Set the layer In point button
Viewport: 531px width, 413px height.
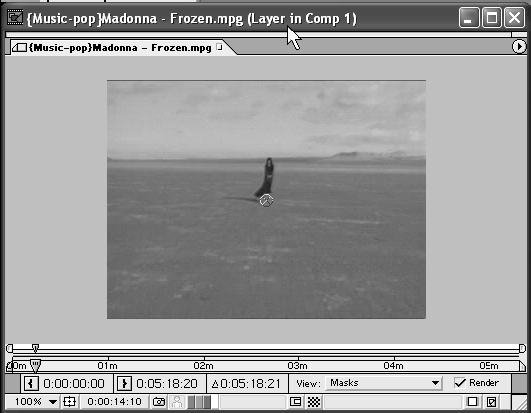31,384
